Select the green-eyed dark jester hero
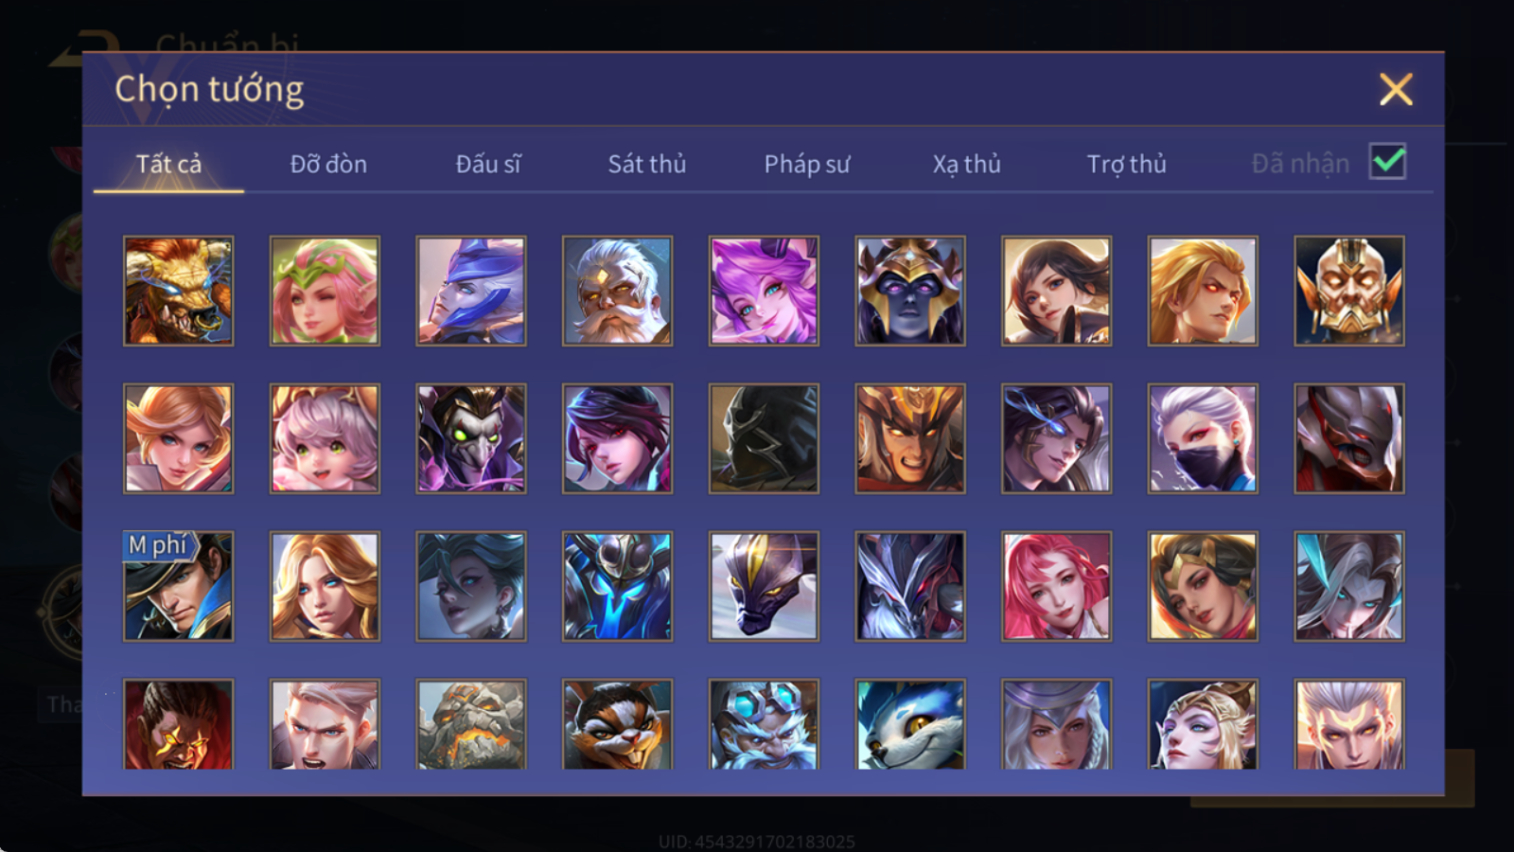The image size is (1514, 852). pos(471,439)
